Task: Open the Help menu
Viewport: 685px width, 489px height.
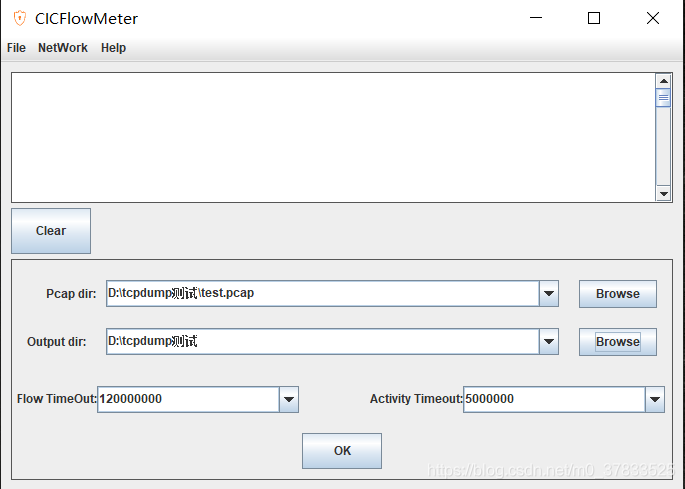Action: (x=114, y=48)
